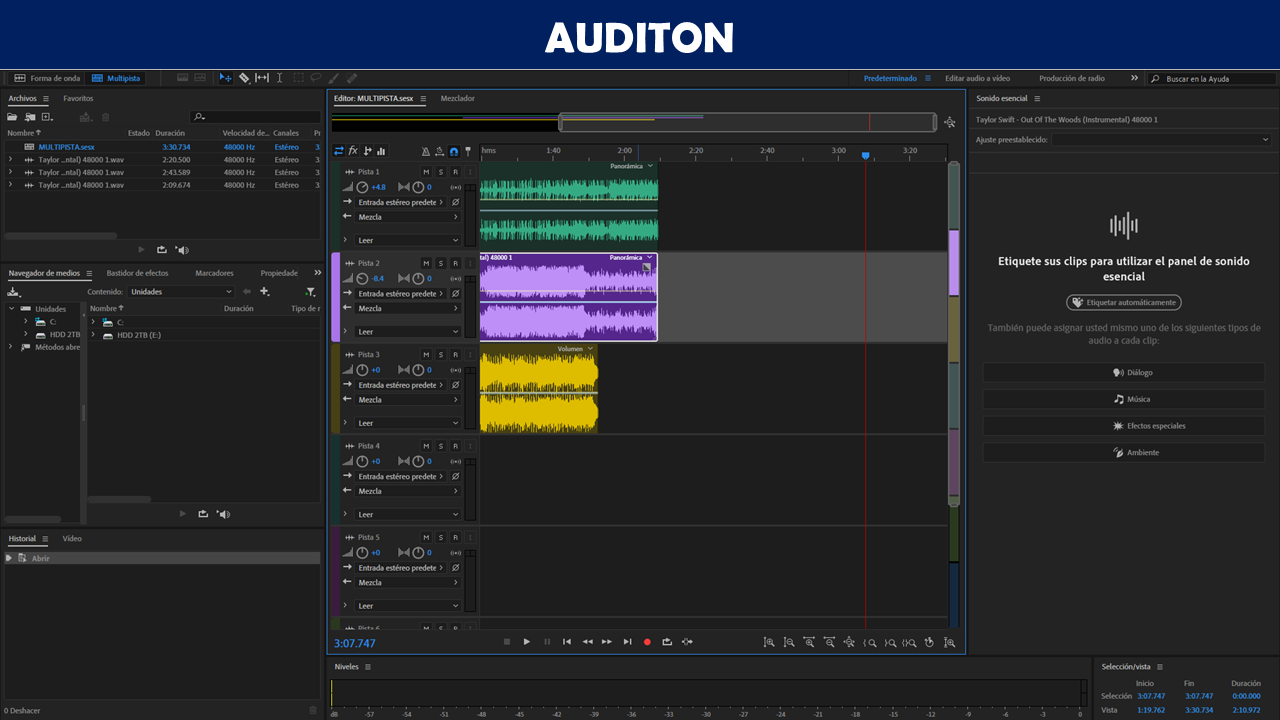Click the Música audio type button
Image resolution: width=1280 pixels, height=720 pixels.
point(1124,399)
